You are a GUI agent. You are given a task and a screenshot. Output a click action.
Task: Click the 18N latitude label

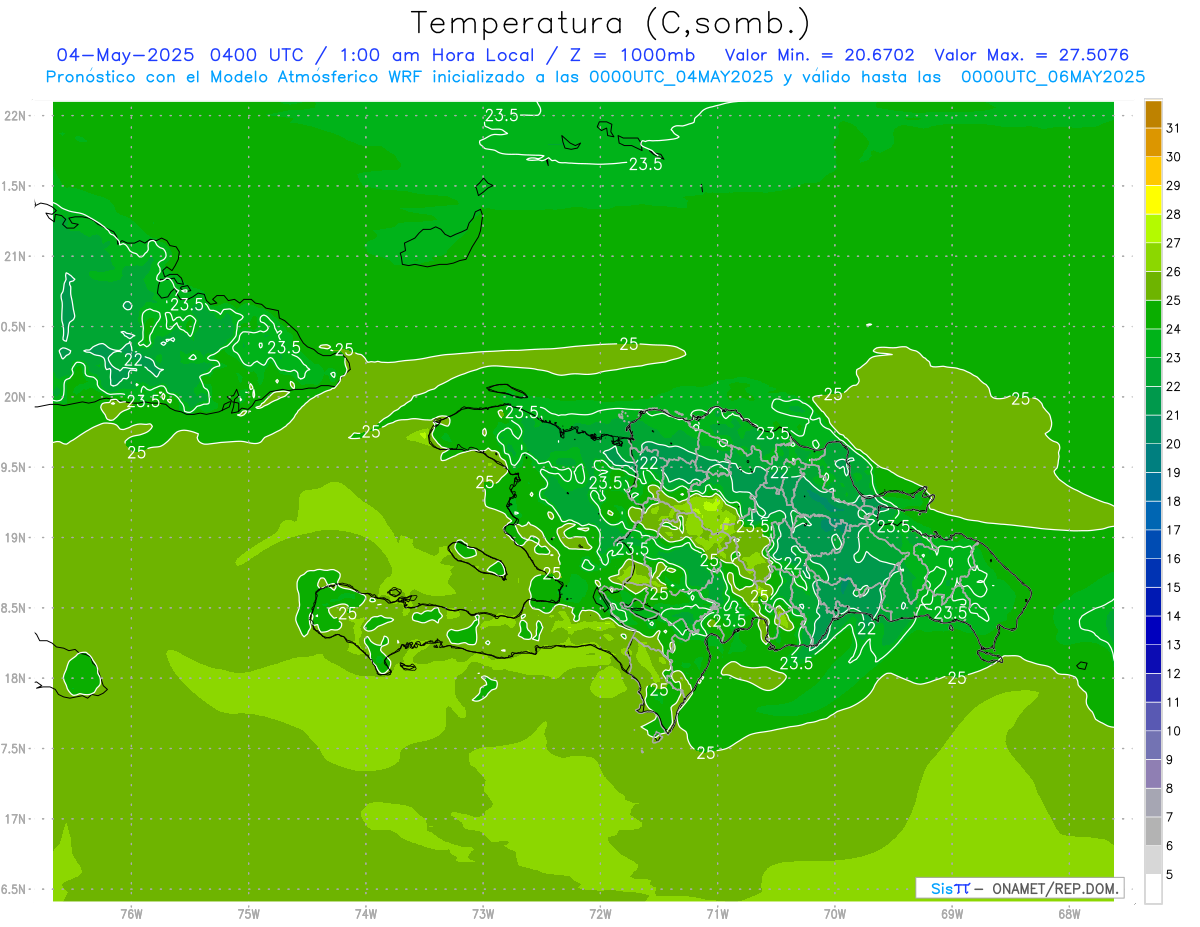16,678
